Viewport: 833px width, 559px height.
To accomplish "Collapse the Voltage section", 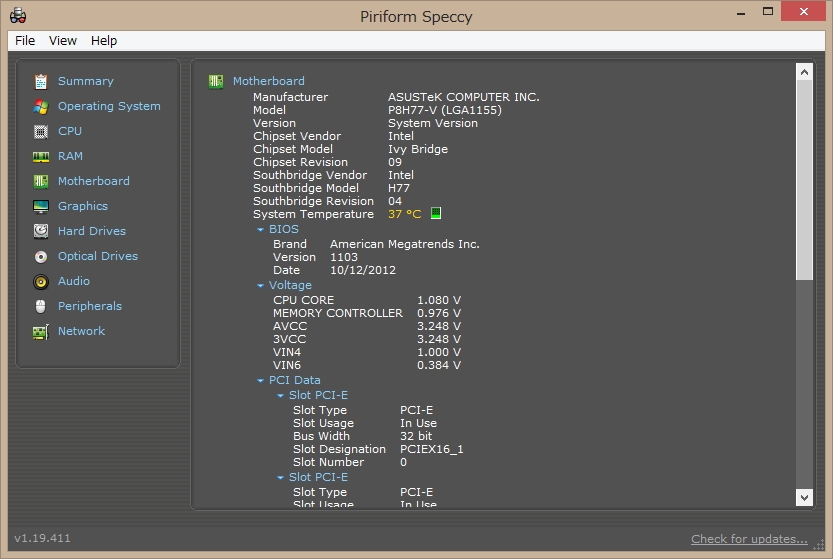I will (x=261, y=285).
